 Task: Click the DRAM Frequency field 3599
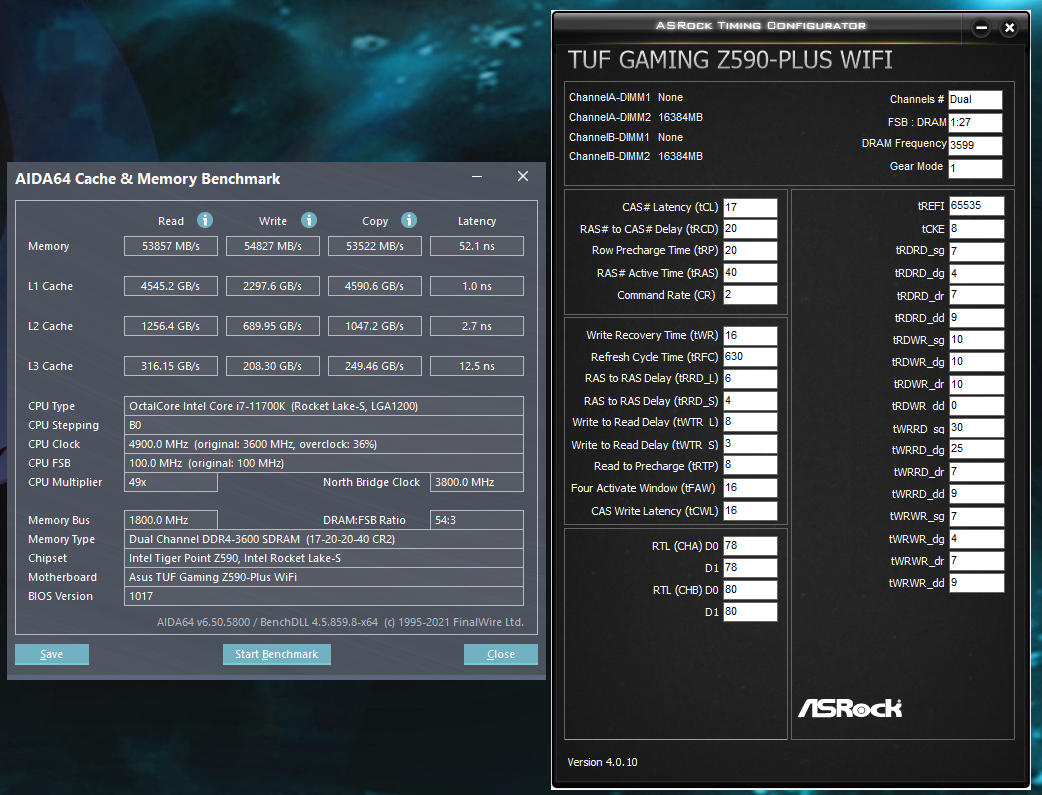click(975, 145)
